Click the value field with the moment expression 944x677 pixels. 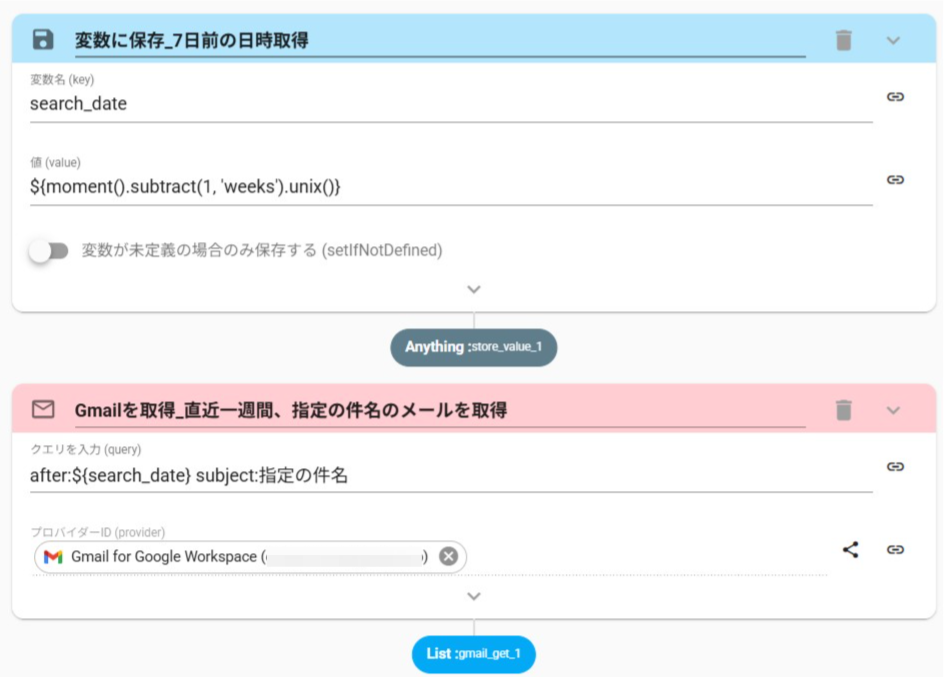pos(450,187)
